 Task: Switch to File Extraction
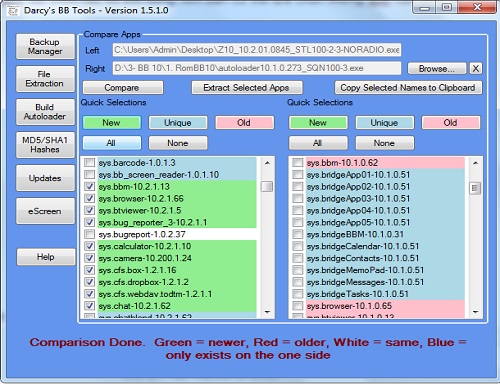pyautogui.click(x=45, y=79)
